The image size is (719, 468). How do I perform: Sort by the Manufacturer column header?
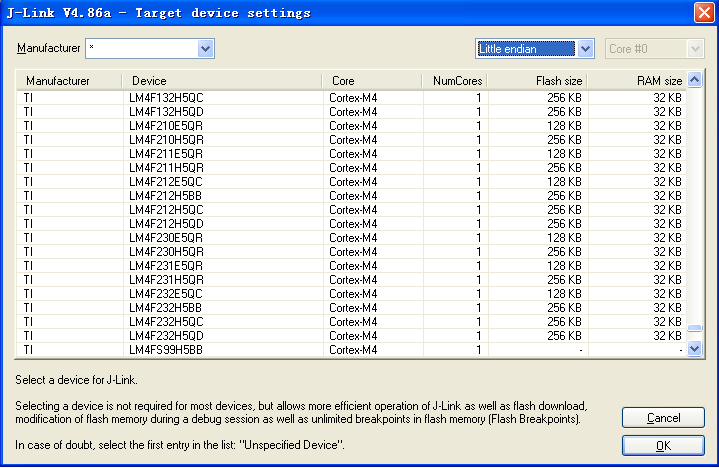tap(69, 81)
